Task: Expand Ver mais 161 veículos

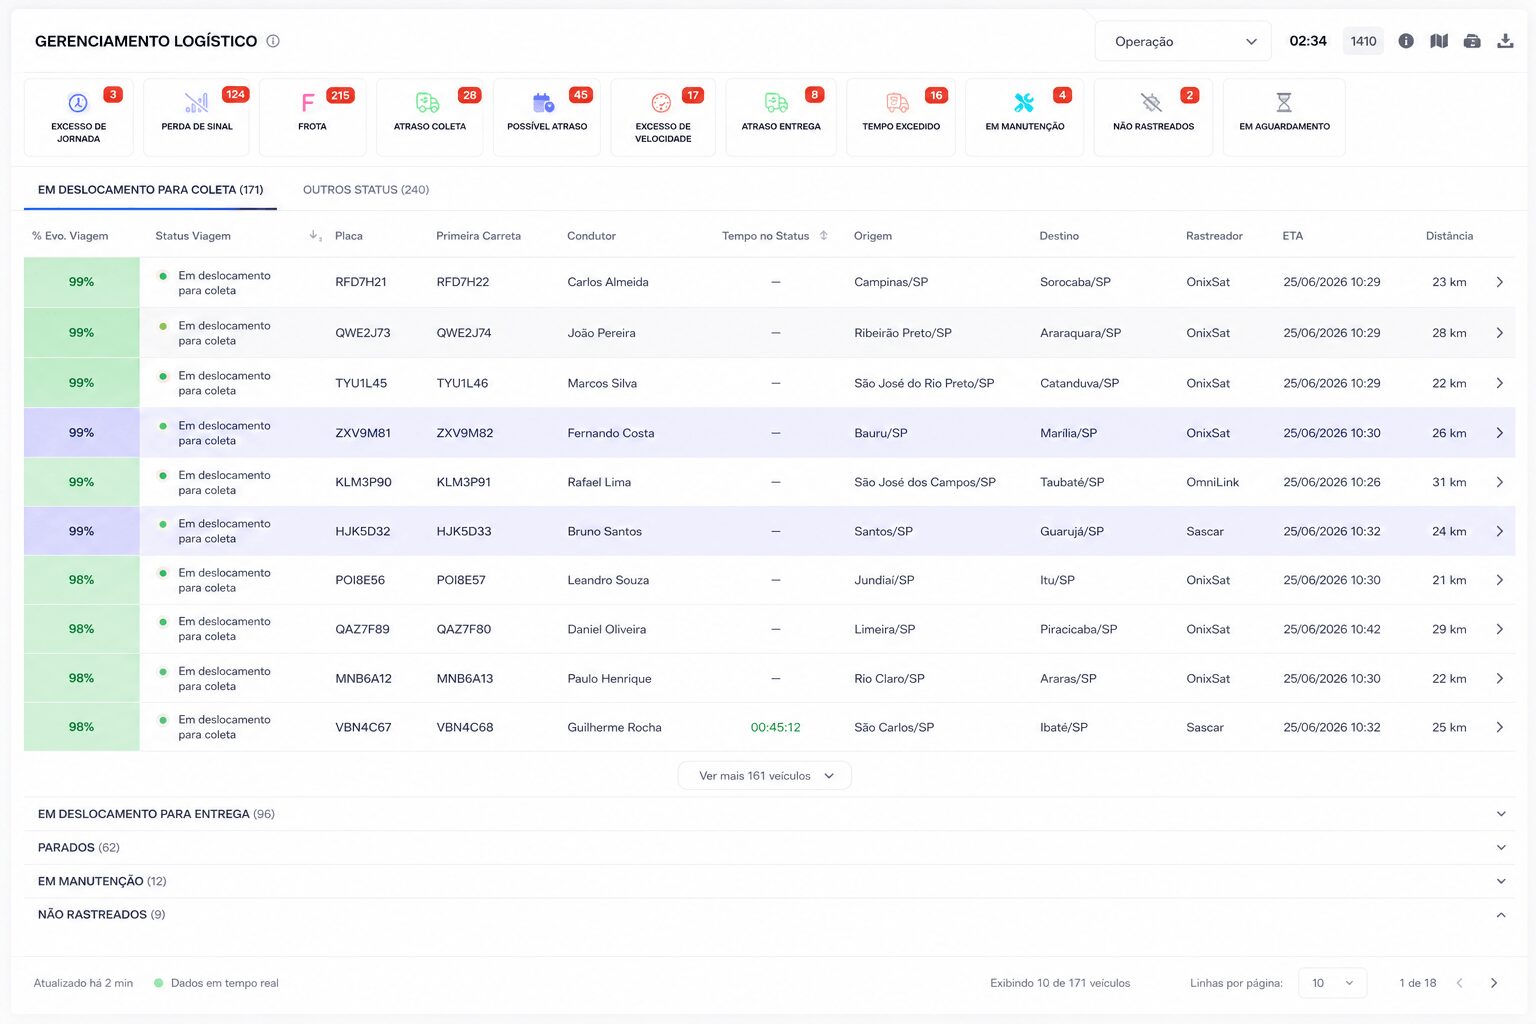Action: 765,776
